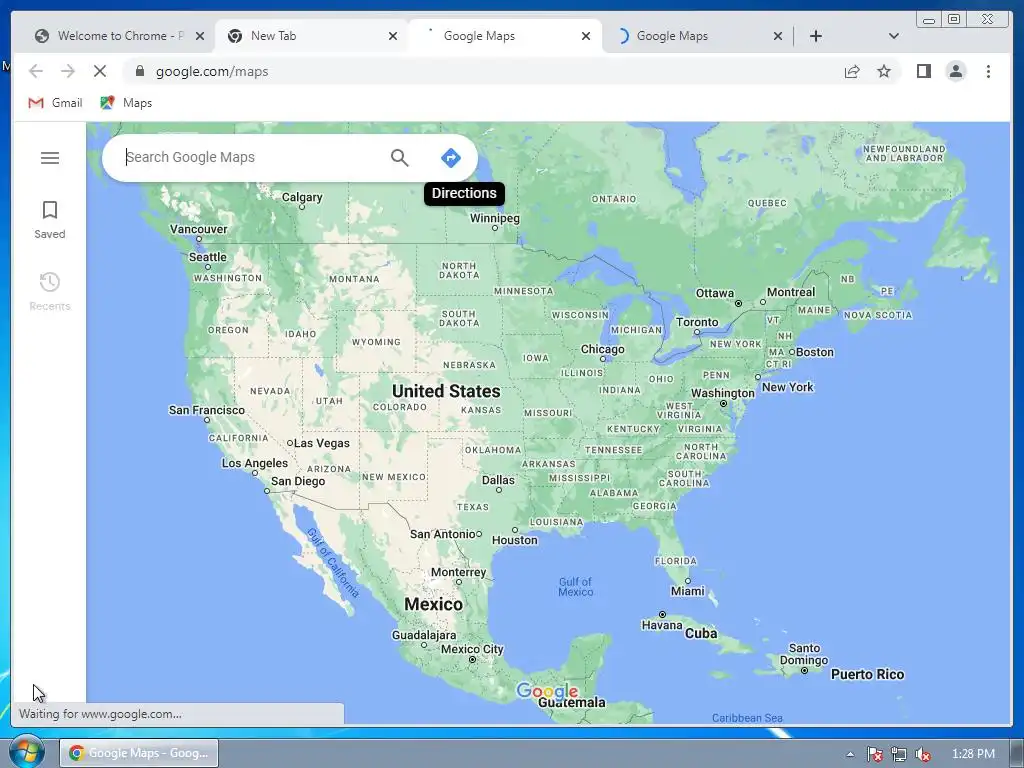Open Recents in the sidebar

pyautogui.click(x=50, y=291)
